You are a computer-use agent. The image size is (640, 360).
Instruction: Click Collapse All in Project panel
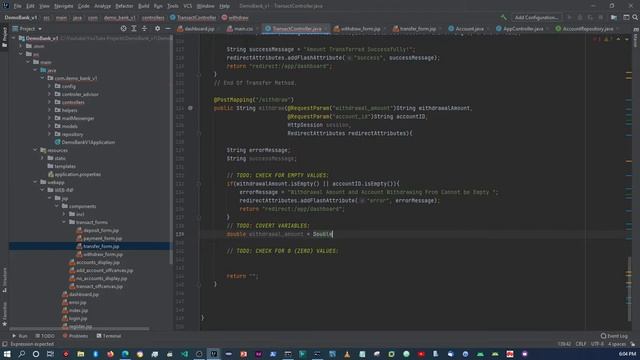click(x=144, y=29)
